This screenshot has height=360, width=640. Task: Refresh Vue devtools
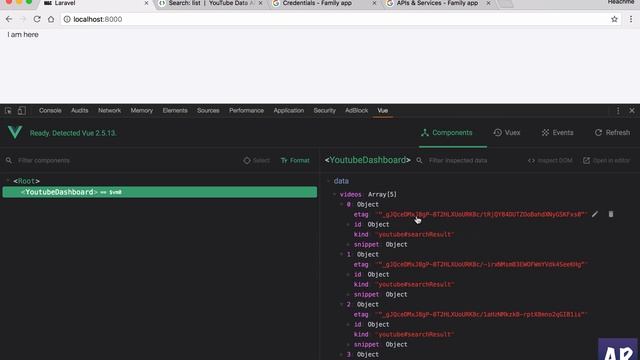click(612, 133)
